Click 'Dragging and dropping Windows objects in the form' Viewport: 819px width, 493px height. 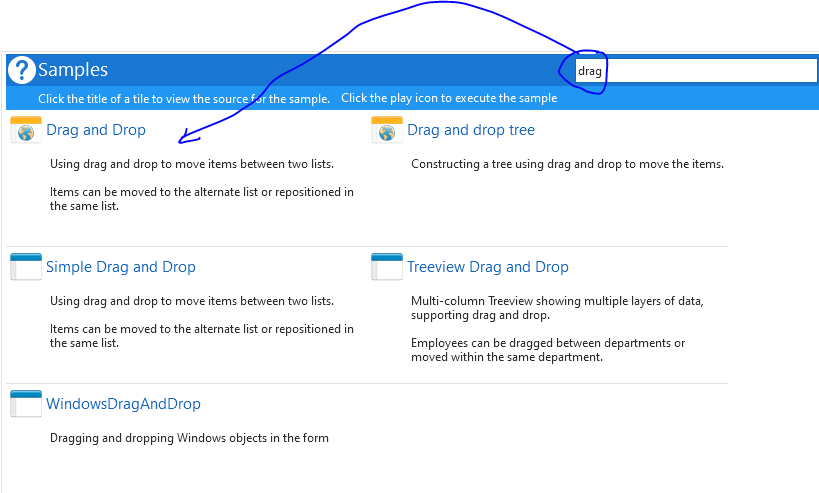tap(189, 438)
